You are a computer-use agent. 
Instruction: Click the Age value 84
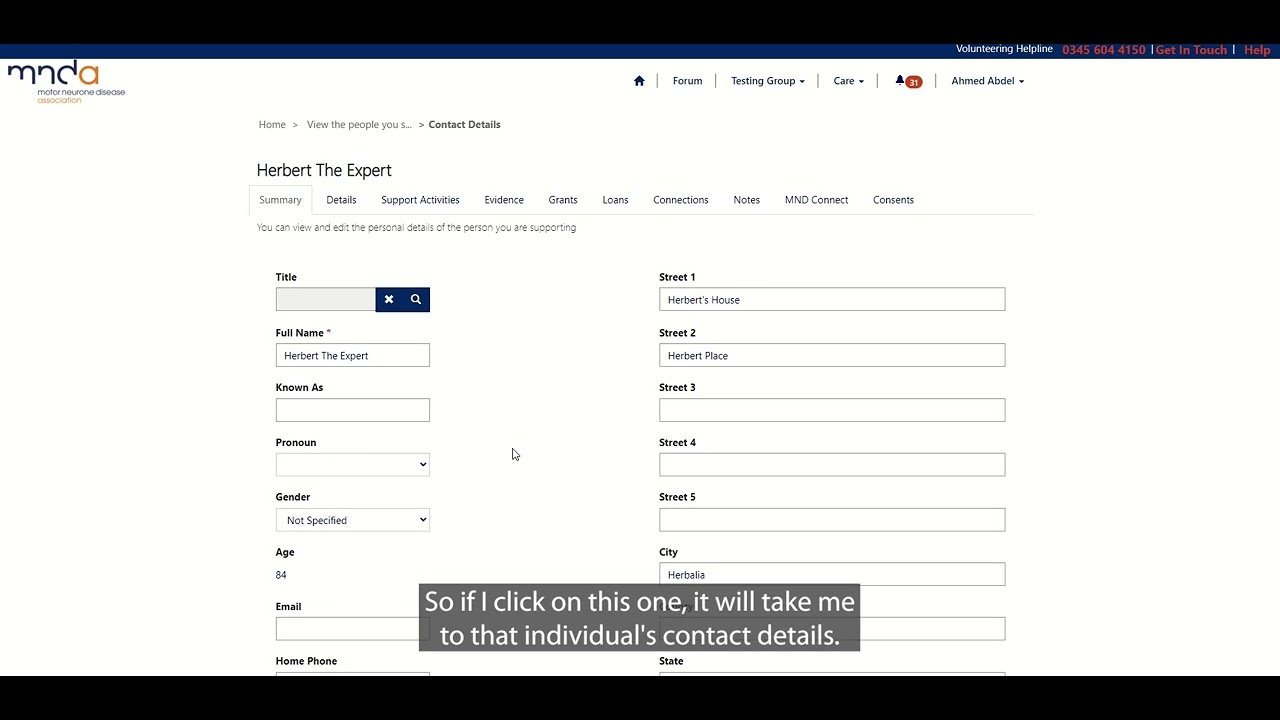(x=281, y=575)
